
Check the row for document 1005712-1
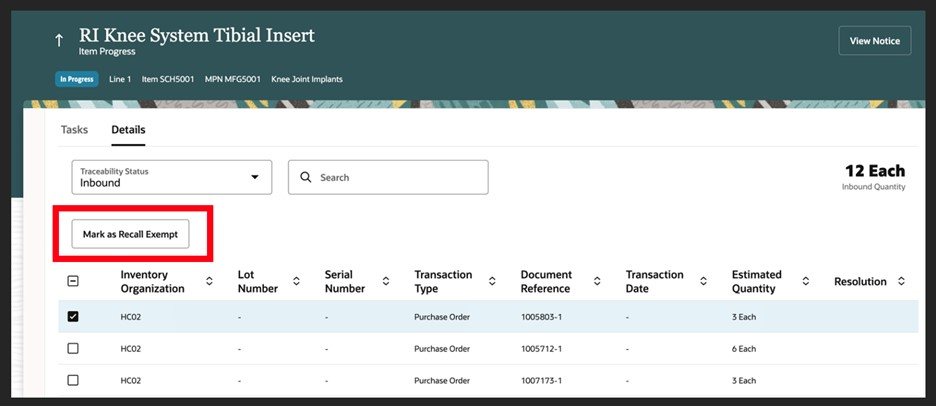pos(73,349)
